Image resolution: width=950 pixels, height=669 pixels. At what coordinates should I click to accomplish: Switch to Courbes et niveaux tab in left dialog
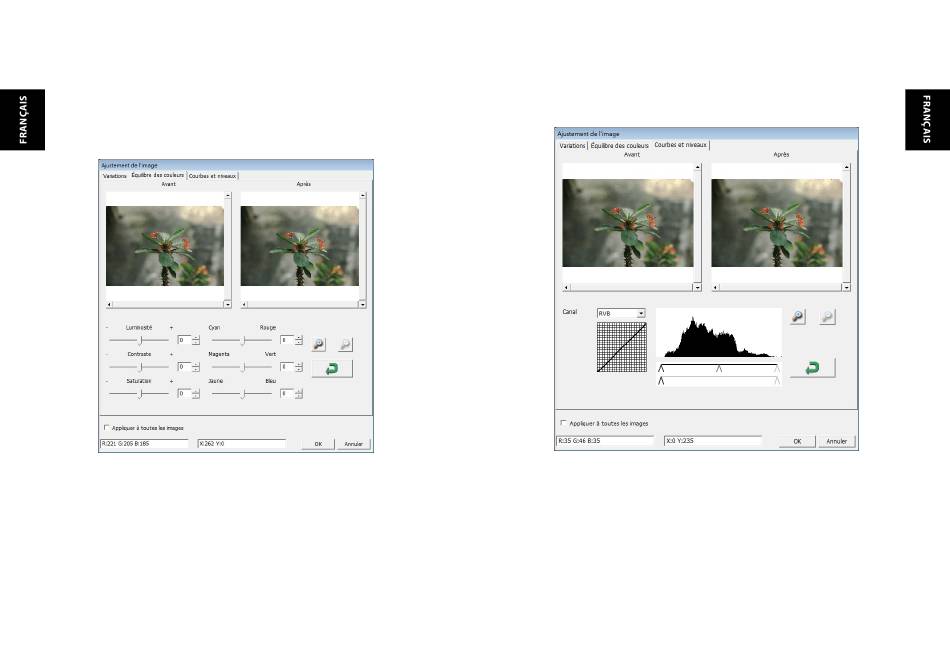[212, 176]
